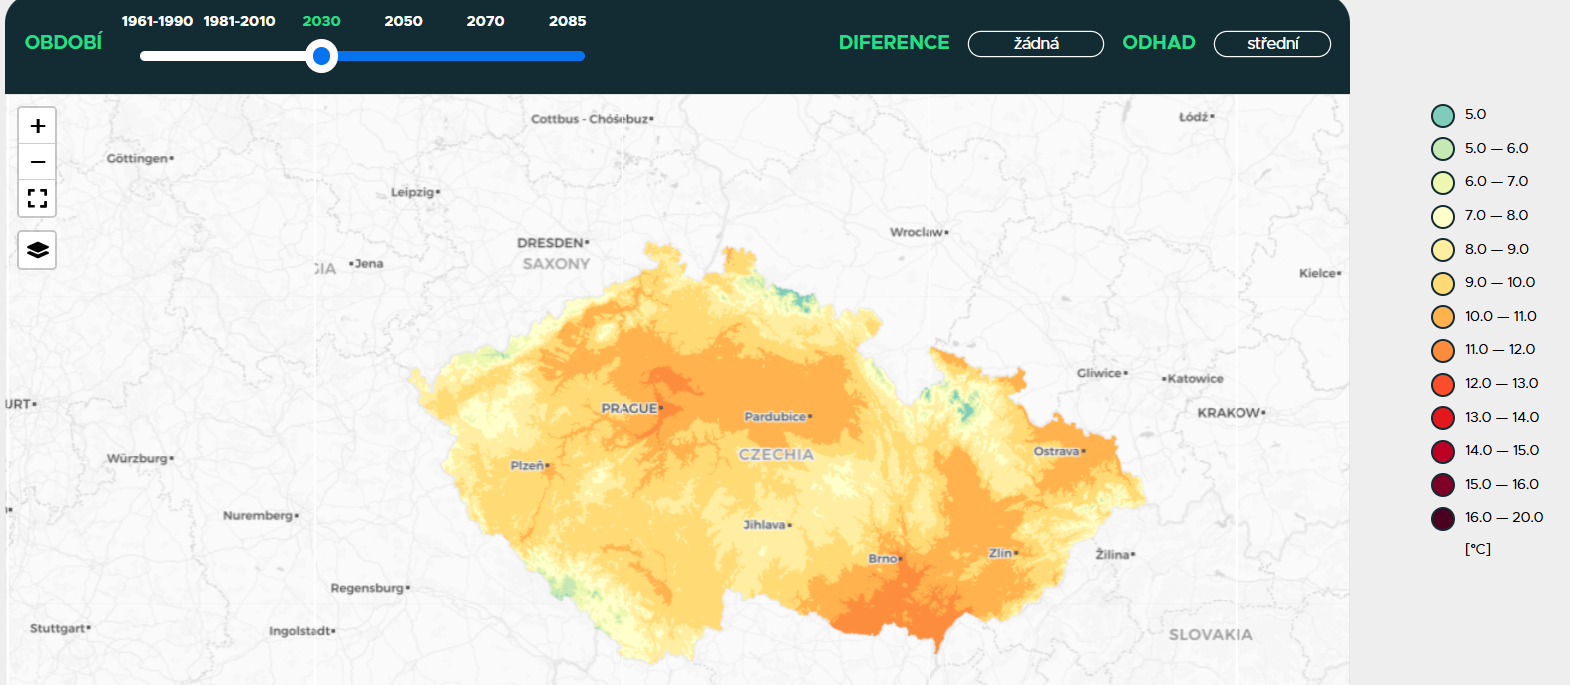This screenshot has width=1570, height=685.
Task: Open the DIFERENCE 'žádná' dropdown
Action: coord(1035,44)
